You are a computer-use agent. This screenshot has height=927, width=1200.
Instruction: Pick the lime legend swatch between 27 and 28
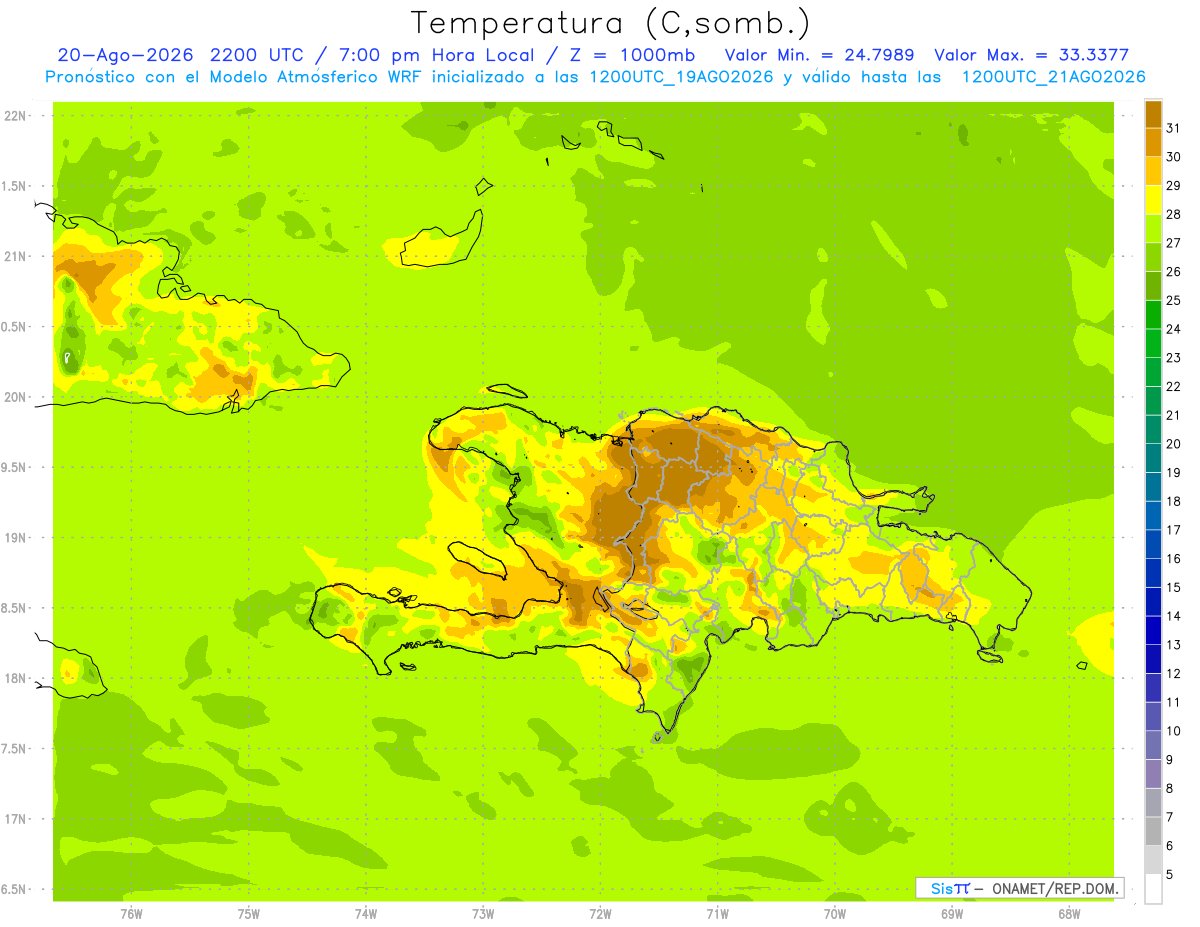(1153, 229)
